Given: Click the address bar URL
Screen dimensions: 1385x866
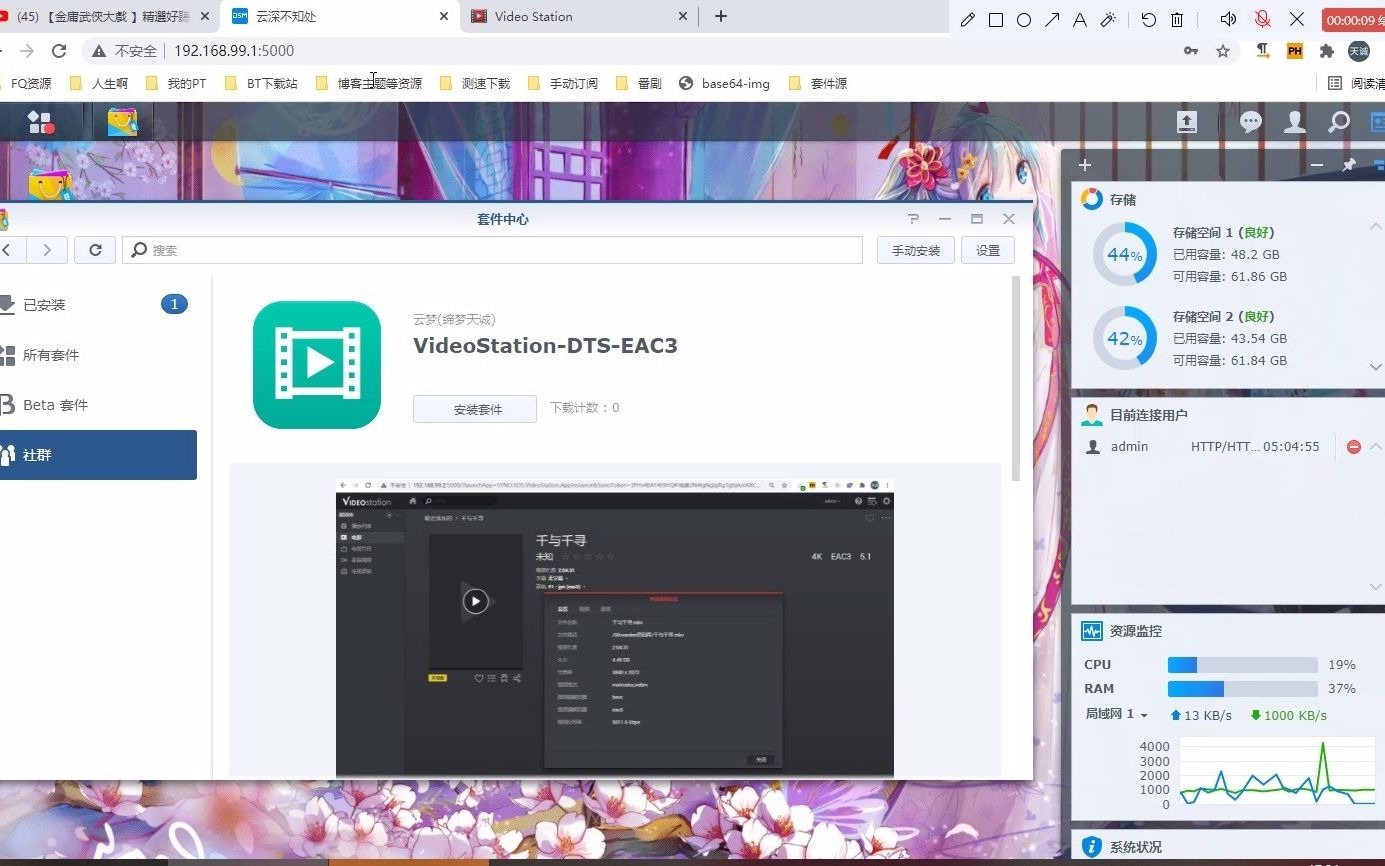Looking at the screenshot, I should coord(234,51).
